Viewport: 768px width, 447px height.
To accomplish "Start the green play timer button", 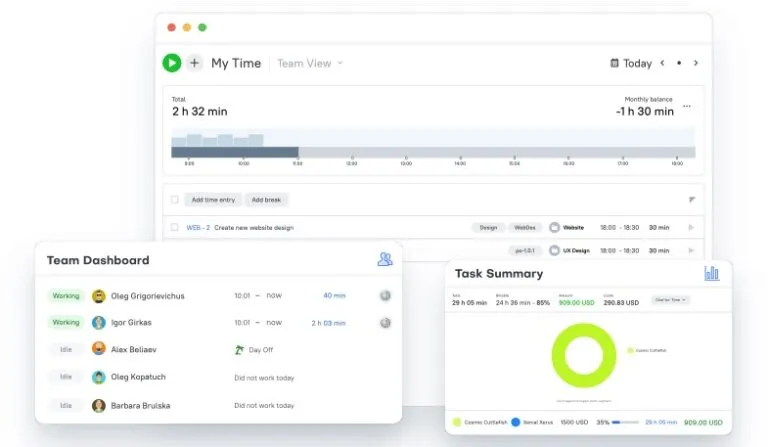I will [172, 63].
